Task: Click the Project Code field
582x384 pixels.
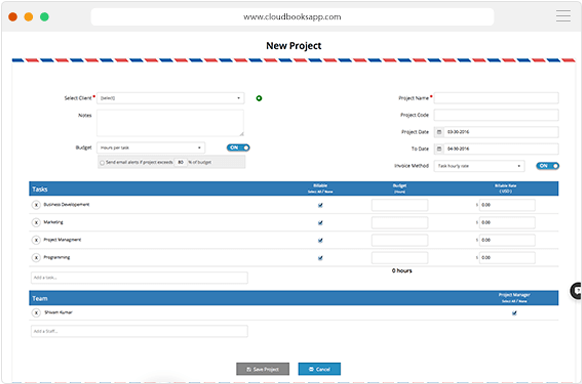Action: (x=496, y=115)
